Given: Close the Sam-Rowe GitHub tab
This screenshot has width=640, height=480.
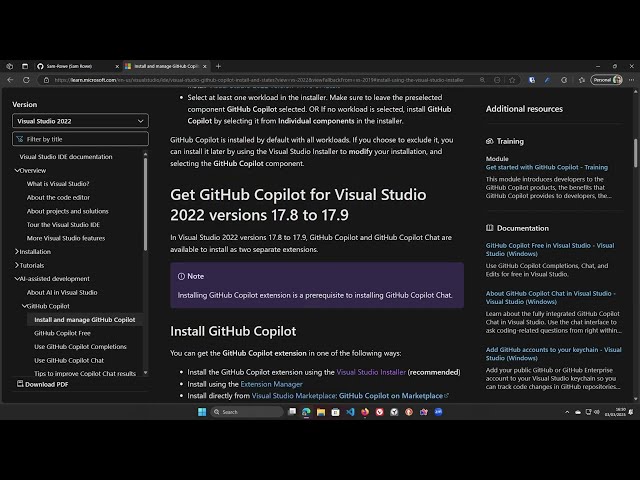Looking at the screenshot, I should (x=117, y=66).
